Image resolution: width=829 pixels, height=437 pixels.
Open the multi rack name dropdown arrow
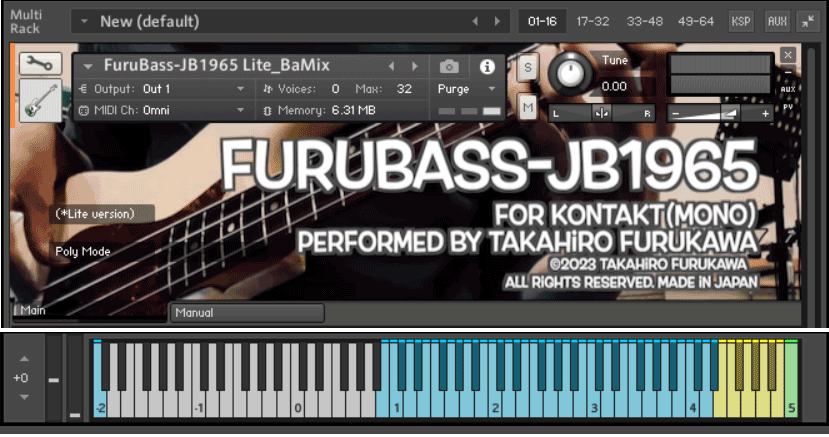click(x=84, y=22)
